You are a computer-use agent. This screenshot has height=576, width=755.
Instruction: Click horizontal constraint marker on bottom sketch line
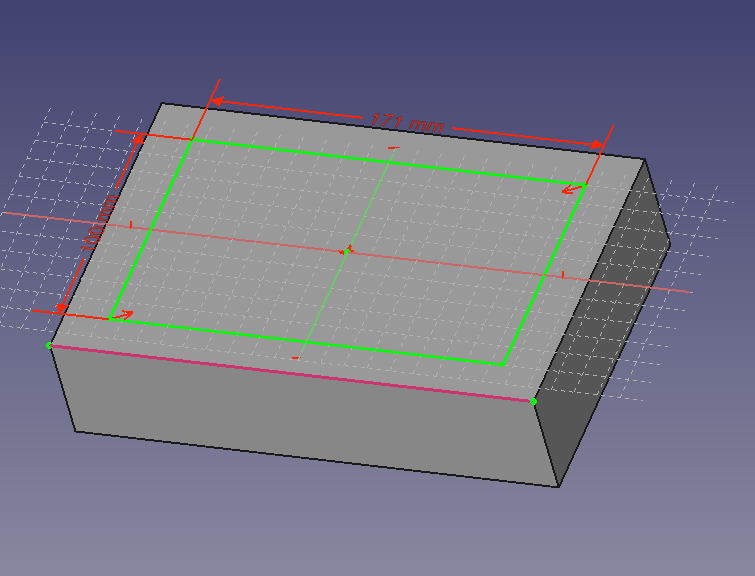tap(296, 358)
